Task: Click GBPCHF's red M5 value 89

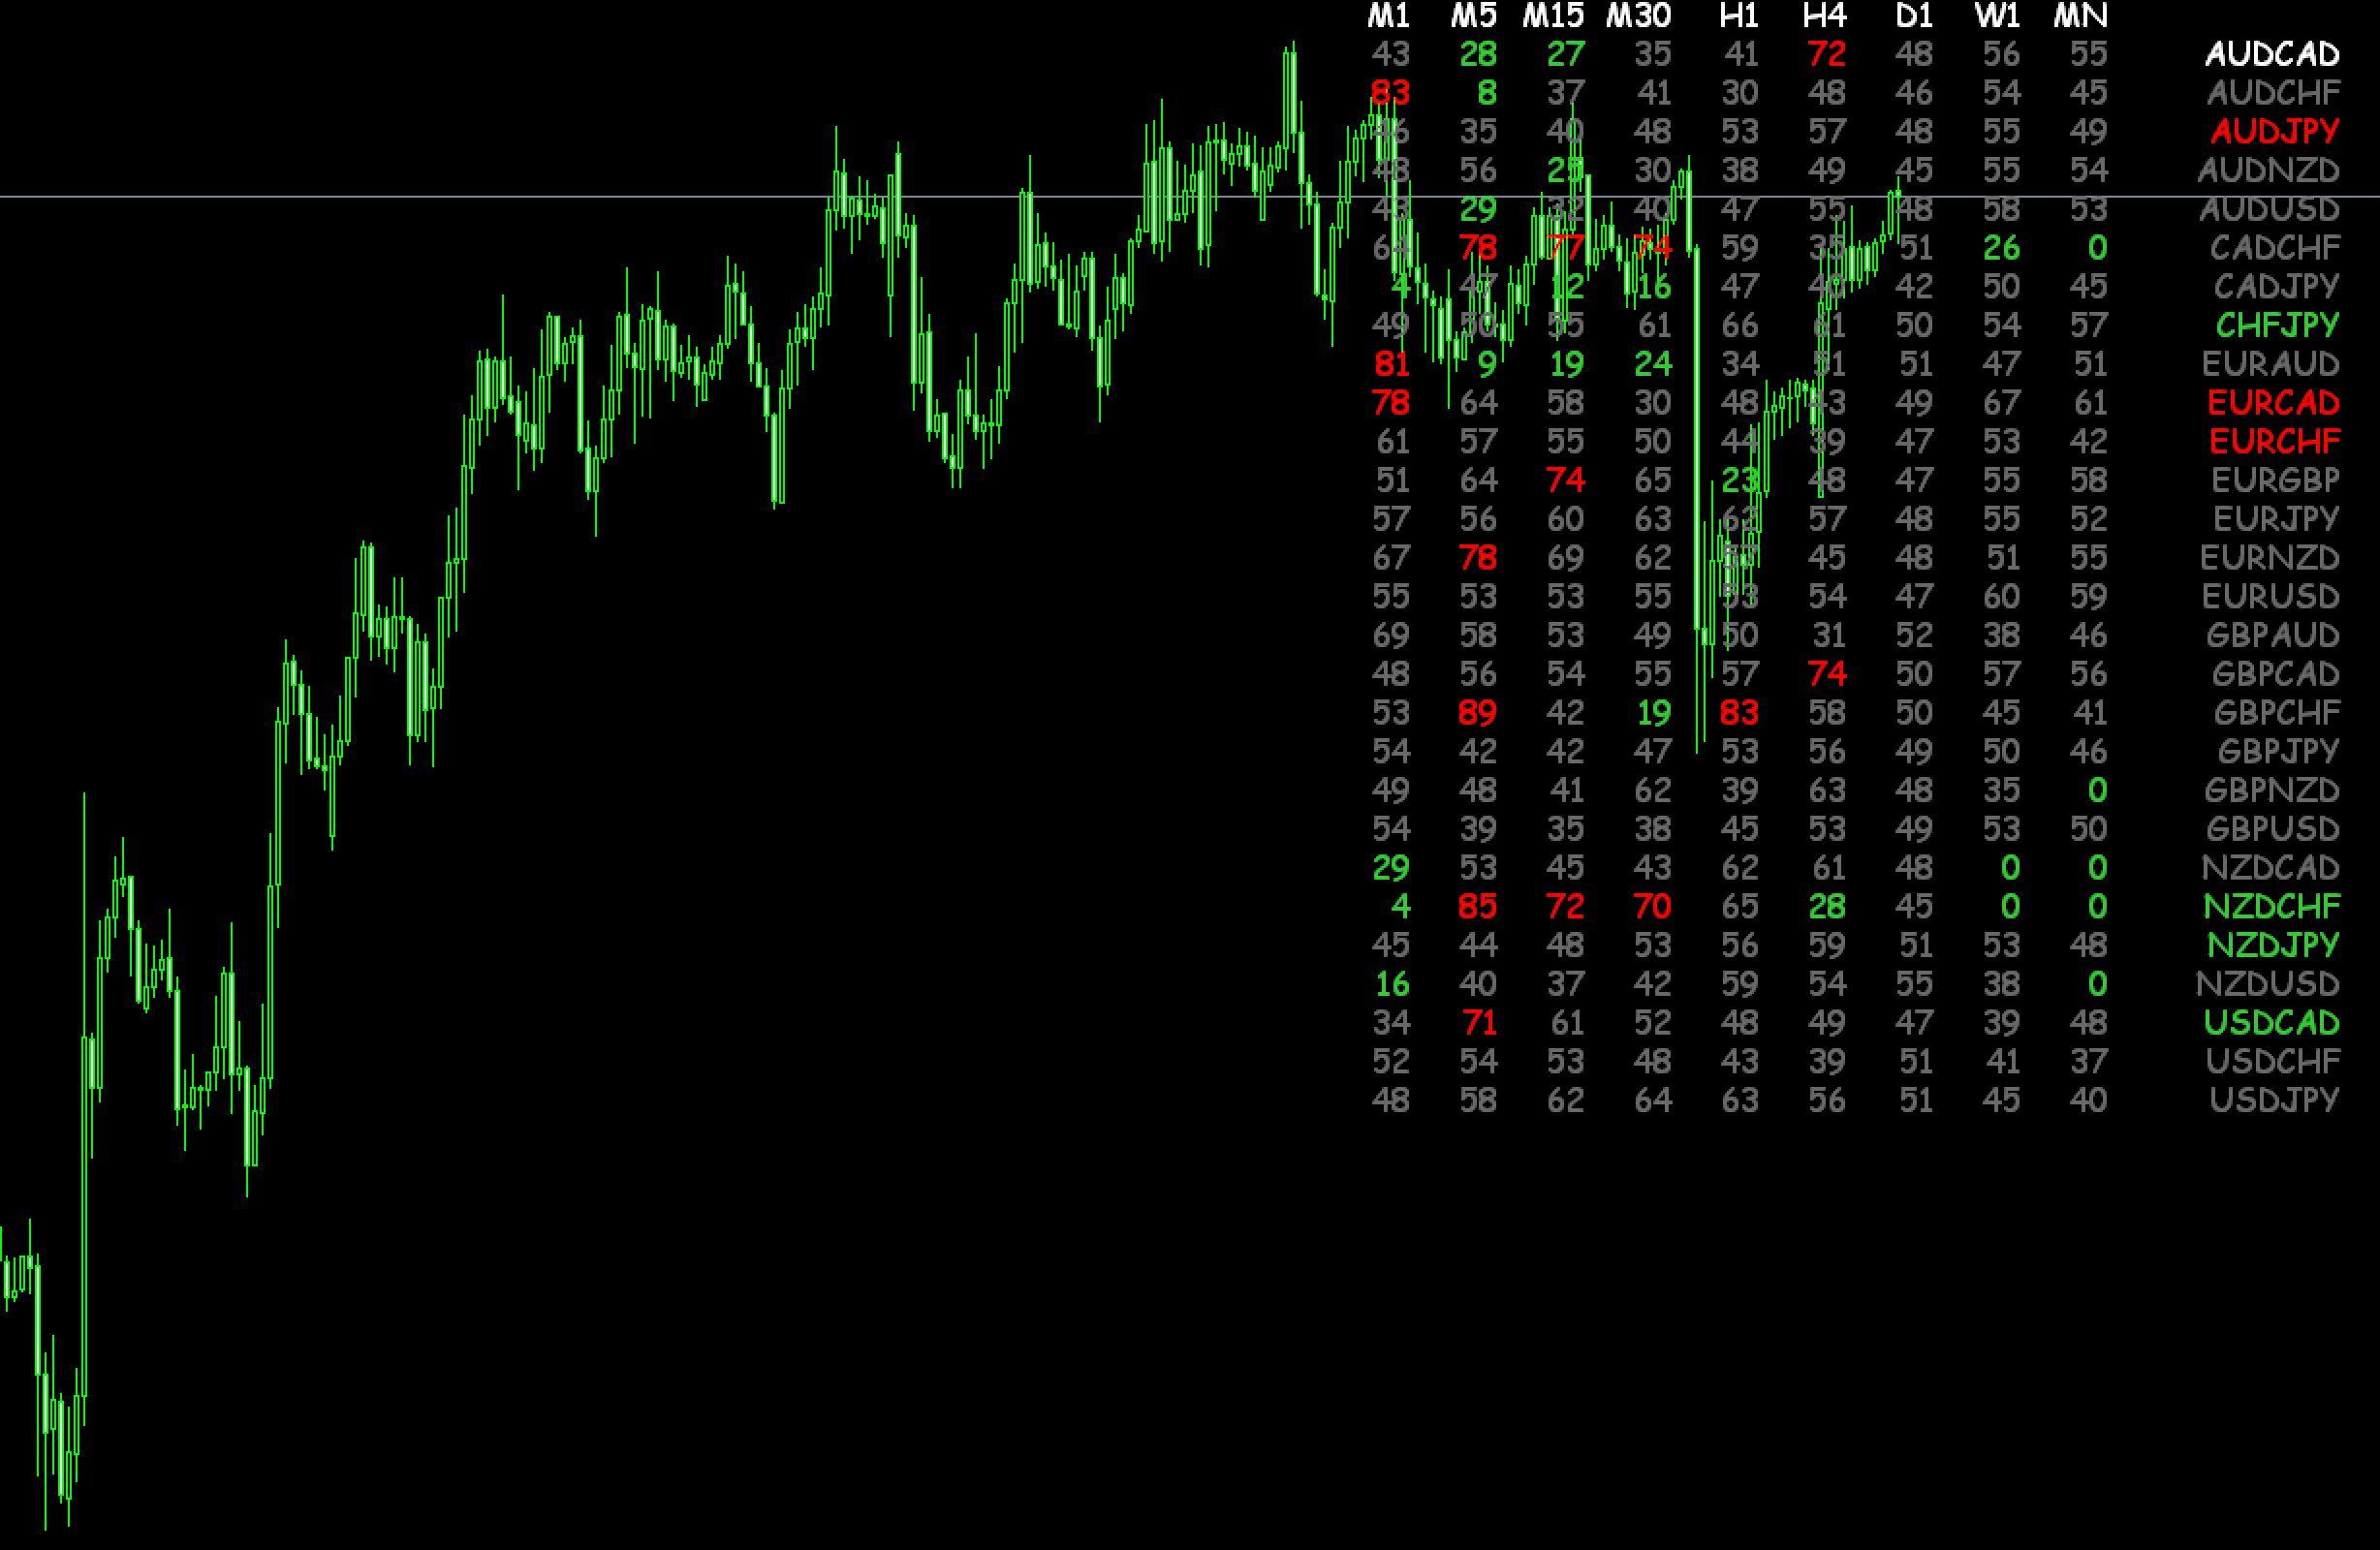Action: (x=1477, y=713)
